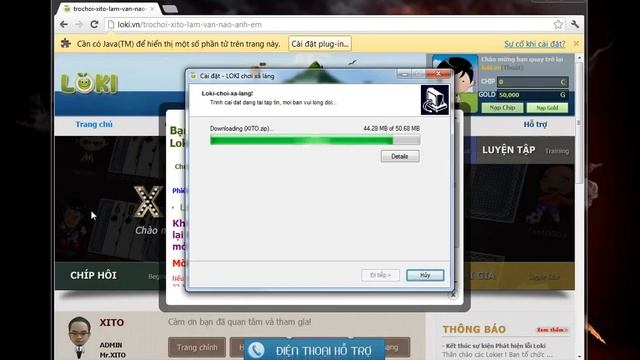The width and height of the screenshot is (640, 360).
Task: Click the download progress bar
Action: (x=315, y=140)
